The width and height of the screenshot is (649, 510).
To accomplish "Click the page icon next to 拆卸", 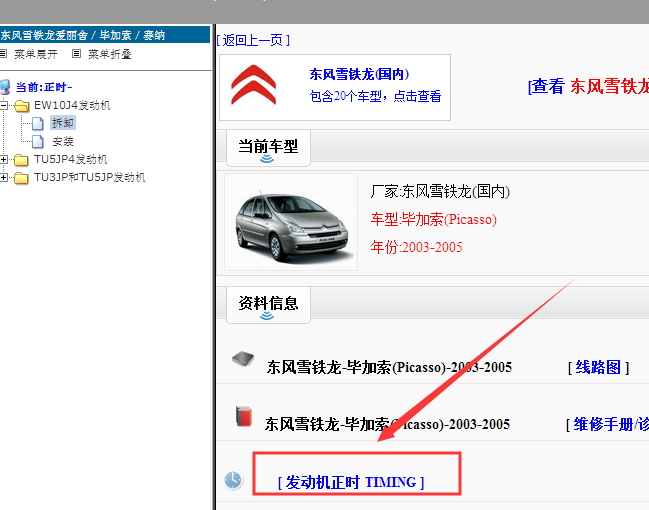I will tap(38, 123).
